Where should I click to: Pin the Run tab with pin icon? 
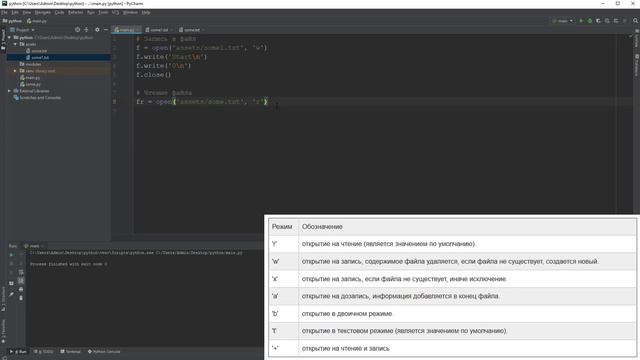[11, 294]
